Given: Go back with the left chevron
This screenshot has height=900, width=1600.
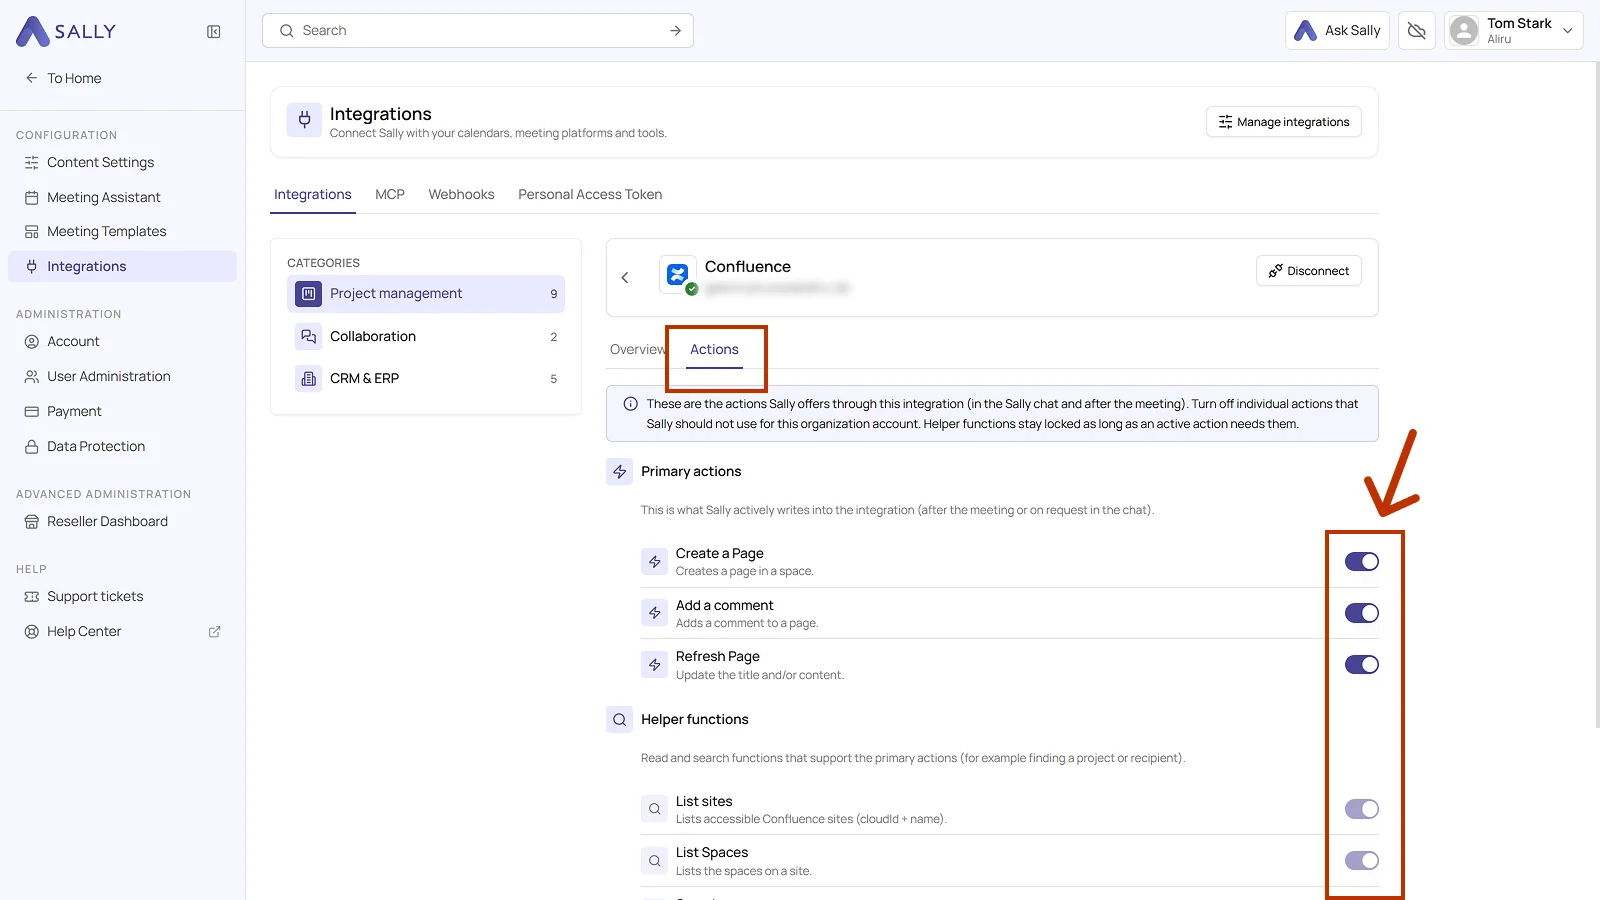Looking at the screenshot, I should pos(625,278).
